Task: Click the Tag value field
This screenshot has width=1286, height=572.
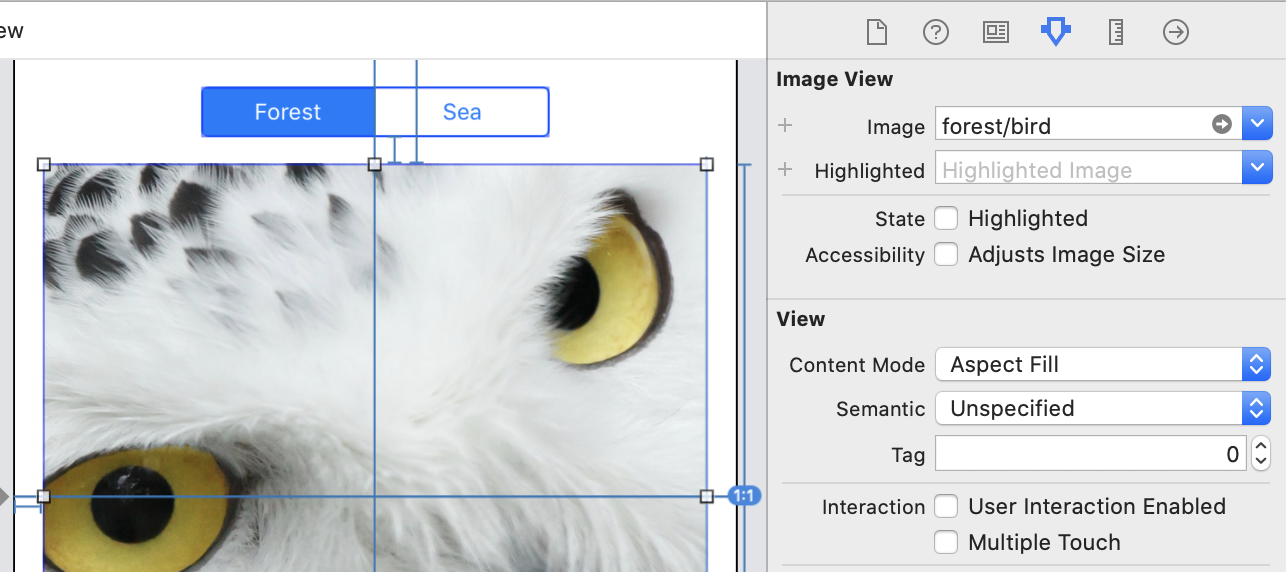Action: point(1090,454)
